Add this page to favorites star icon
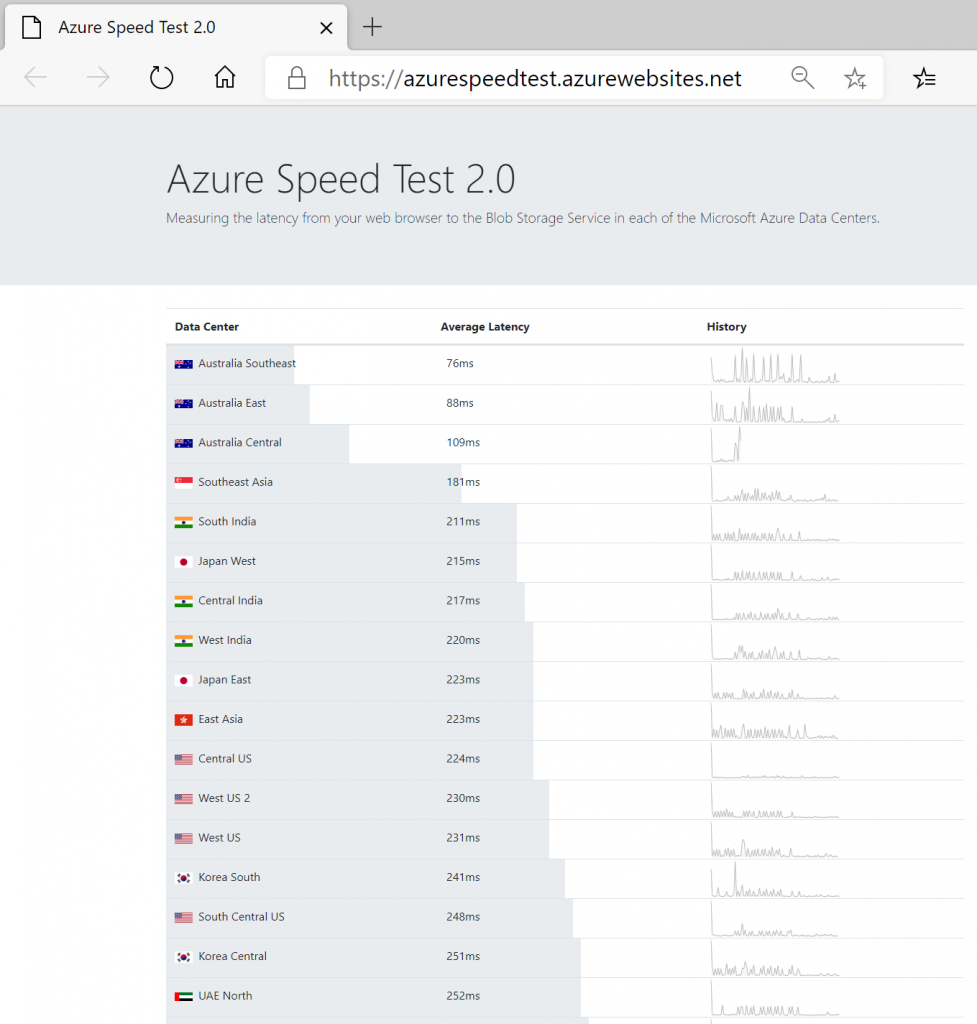 854,78
